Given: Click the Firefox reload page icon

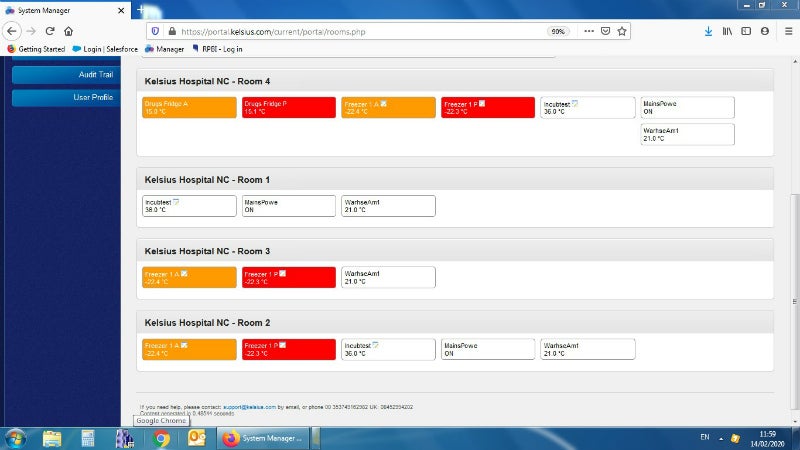Looking at the screenshot, I should [49, 31].
